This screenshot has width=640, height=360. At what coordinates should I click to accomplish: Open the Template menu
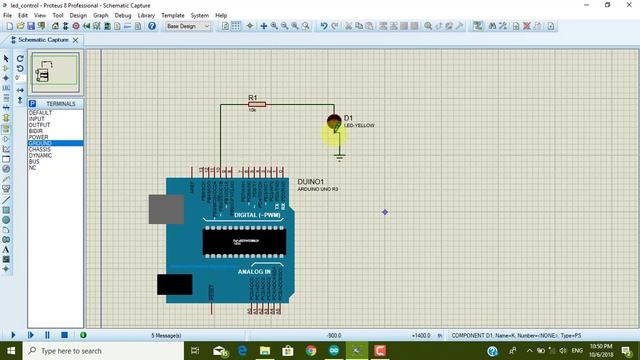tap(173, 16)
